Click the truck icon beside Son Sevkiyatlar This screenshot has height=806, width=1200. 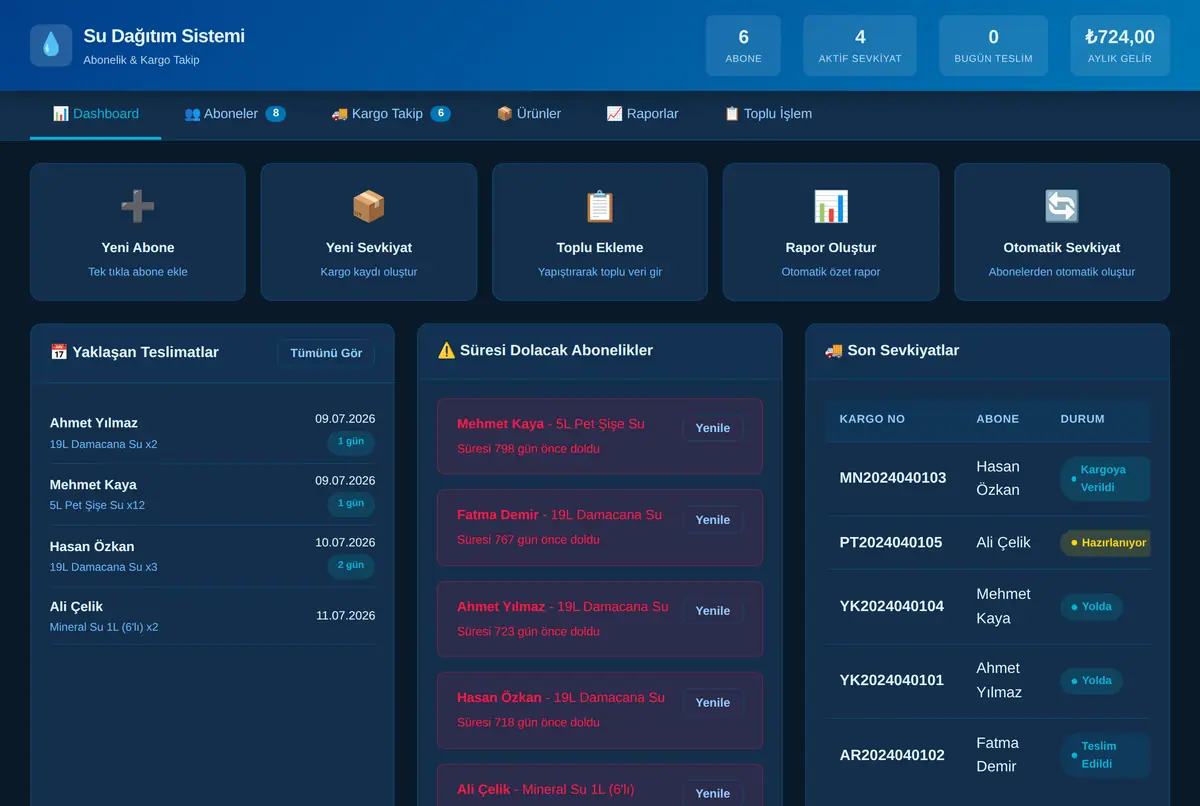pos(833,350)
